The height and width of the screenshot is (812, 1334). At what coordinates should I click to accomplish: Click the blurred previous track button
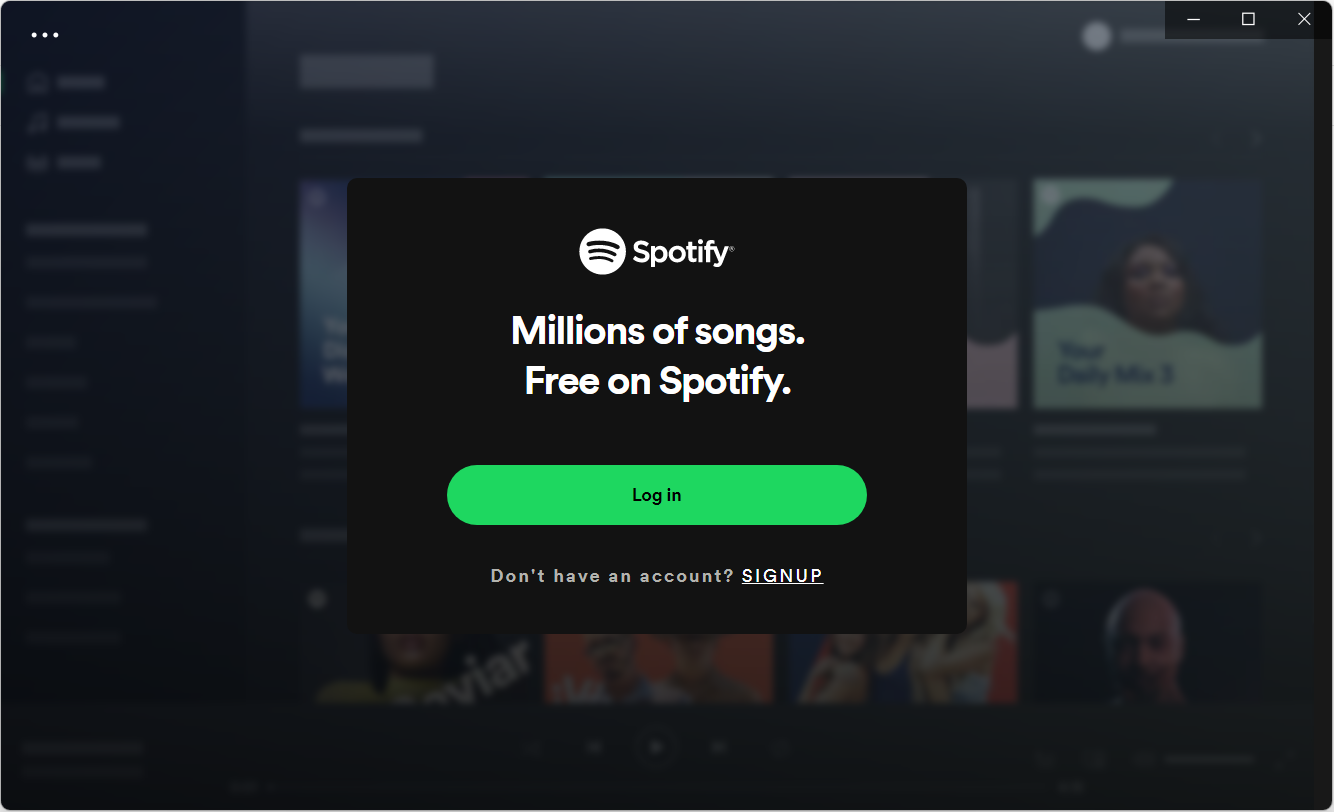(594, 747)
